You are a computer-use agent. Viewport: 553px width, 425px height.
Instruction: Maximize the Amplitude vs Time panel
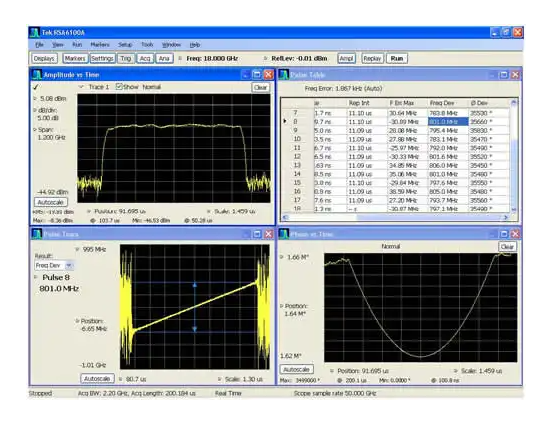[257, 74]
